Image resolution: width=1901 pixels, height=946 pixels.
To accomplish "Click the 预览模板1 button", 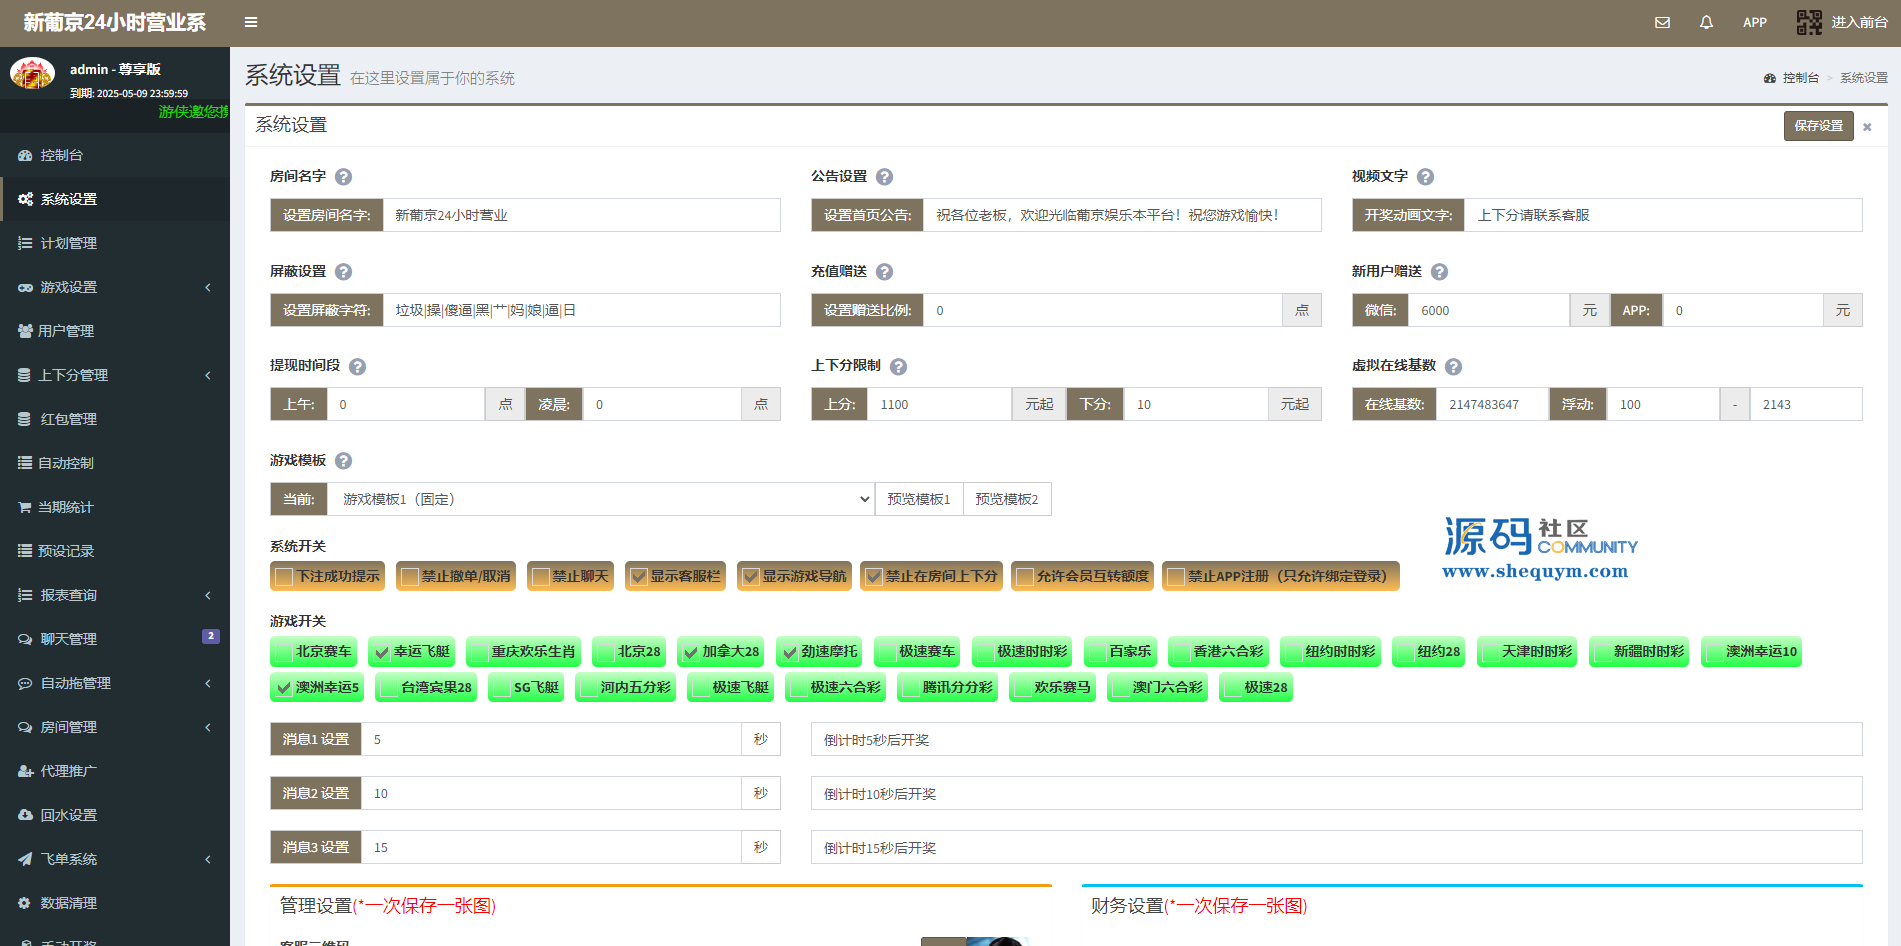I will pyautogui.click(x=919, y=499).
